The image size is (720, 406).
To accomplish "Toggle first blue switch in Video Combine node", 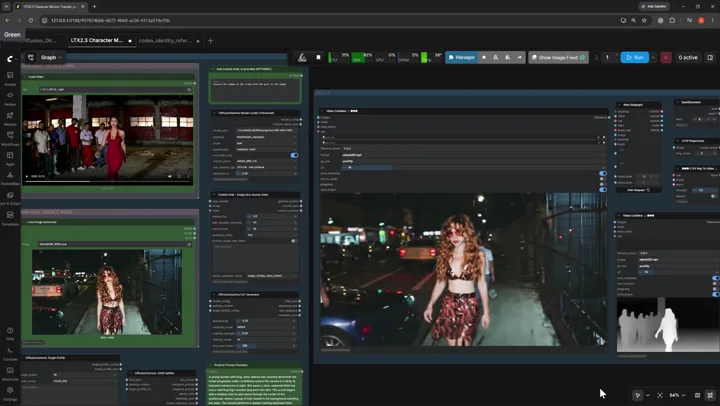I will (x=602, y=173).
